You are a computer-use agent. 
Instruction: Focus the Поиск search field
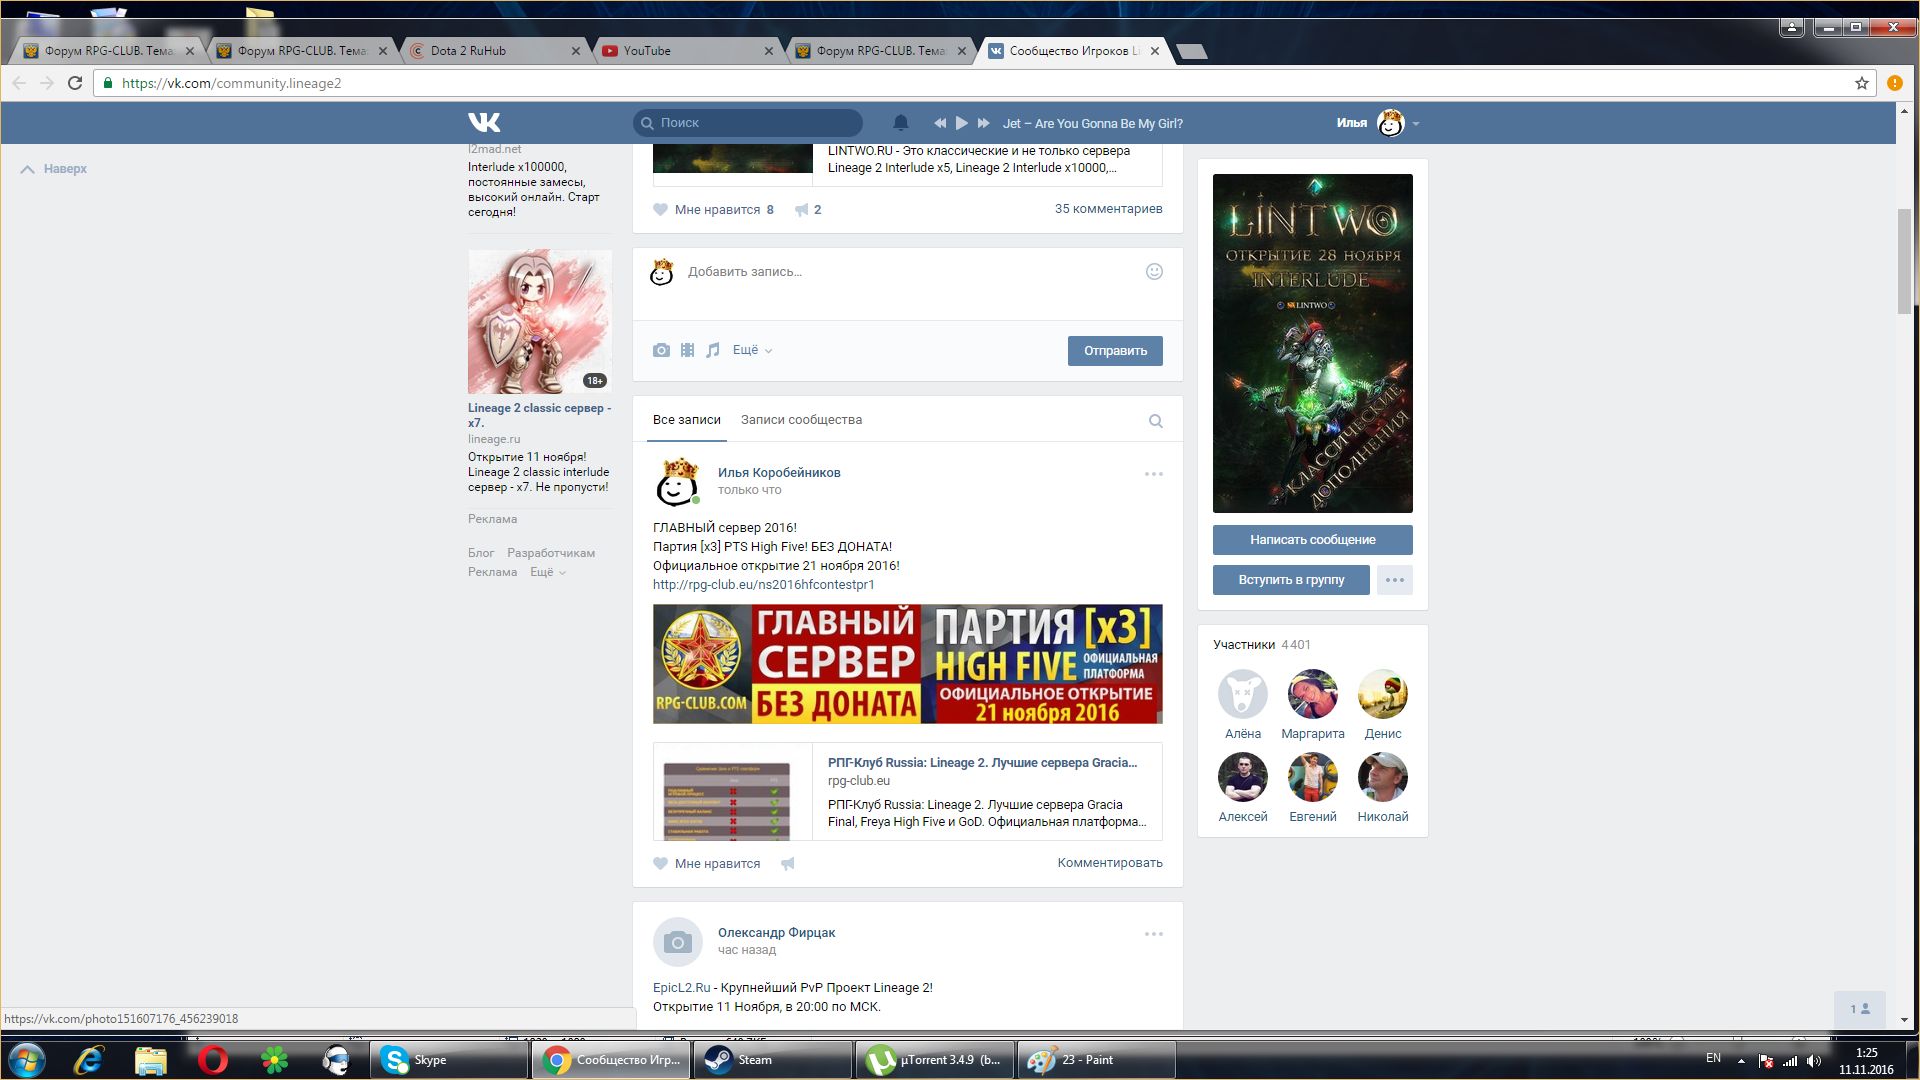(748, 123)
